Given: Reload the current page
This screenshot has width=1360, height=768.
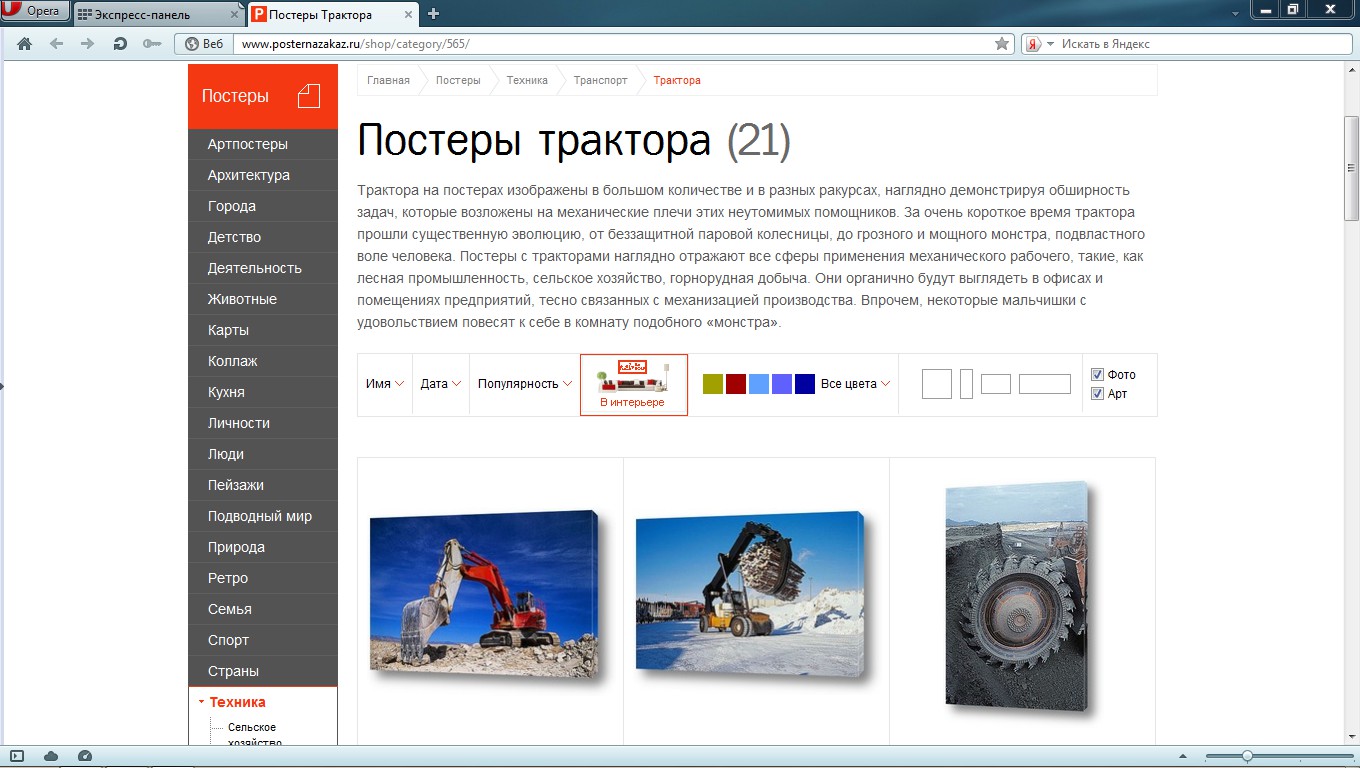Looking at the screenshot, I should coord(120,44).
